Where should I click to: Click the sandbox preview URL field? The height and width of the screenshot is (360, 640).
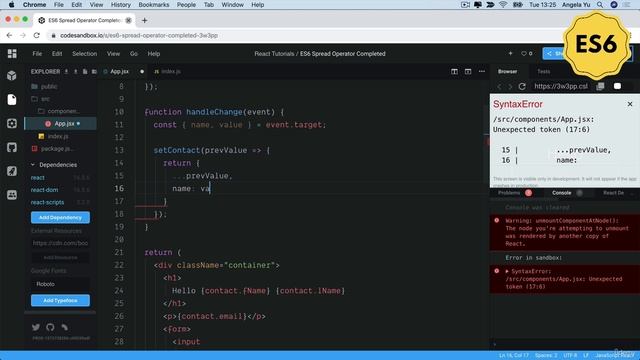(561, 87)
